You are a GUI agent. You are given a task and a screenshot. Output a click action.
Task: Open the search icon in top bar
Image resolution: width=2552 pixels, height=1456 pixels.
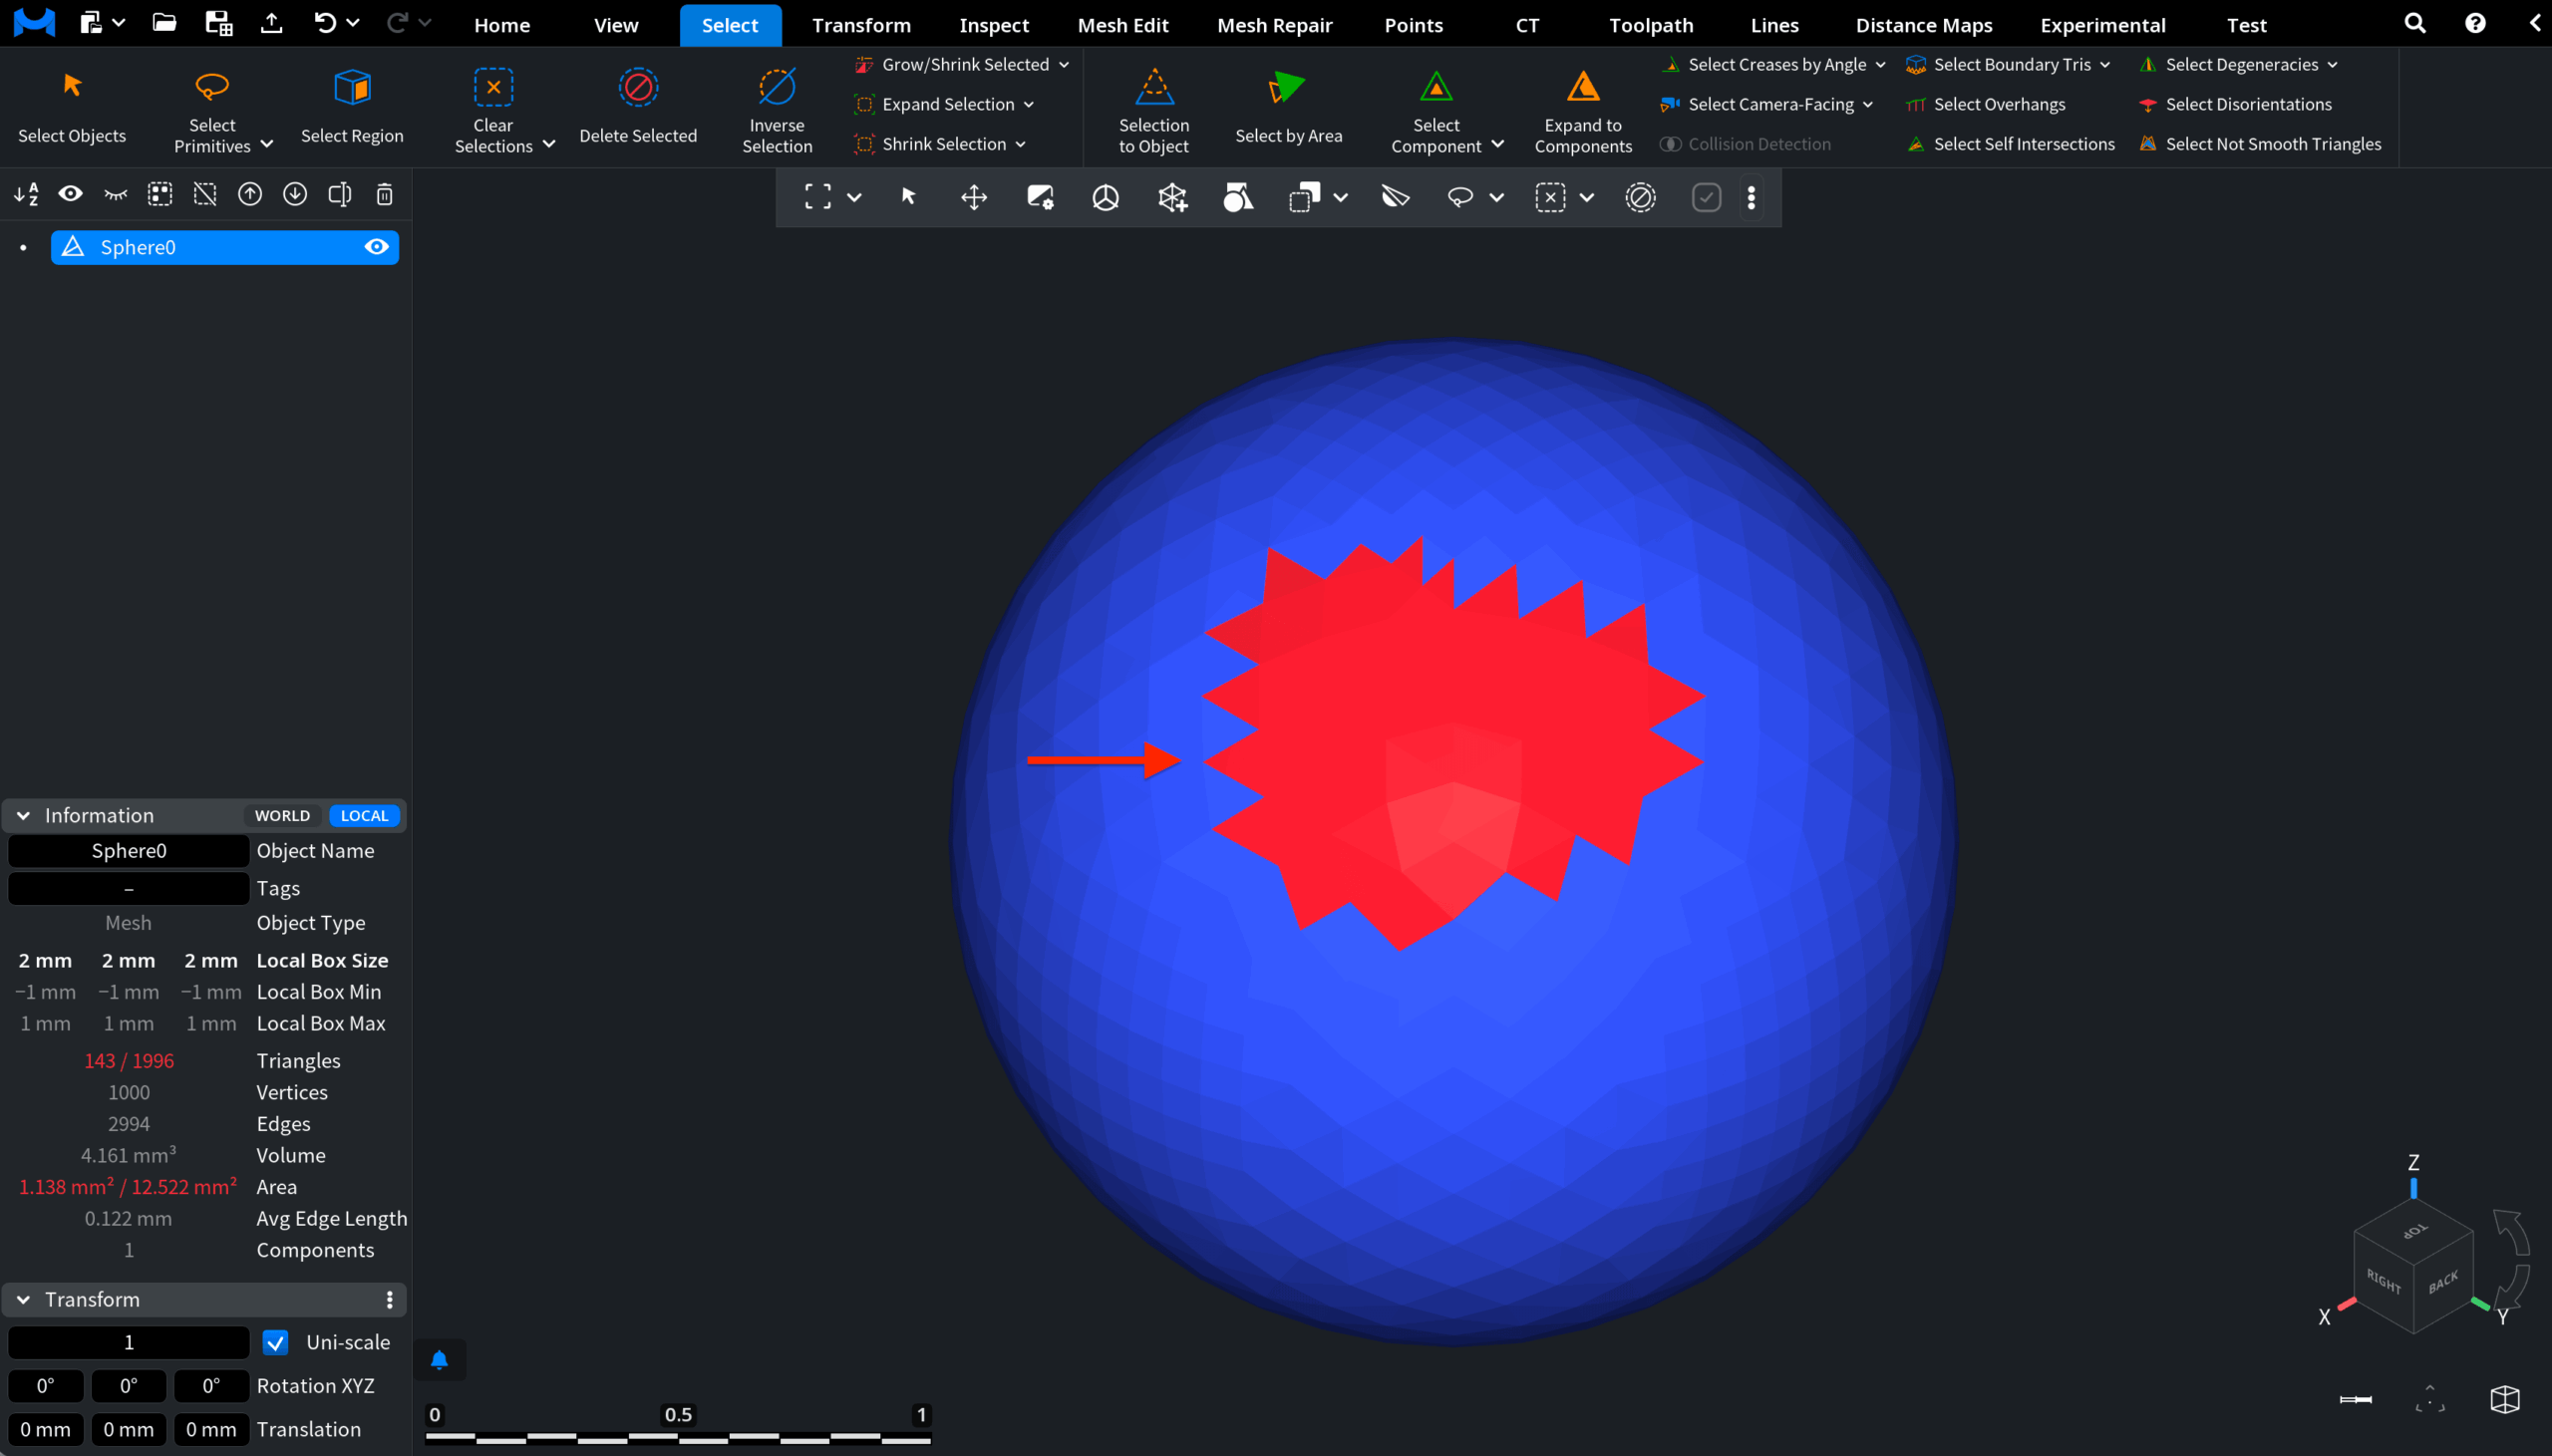[x=2414, y=24]
